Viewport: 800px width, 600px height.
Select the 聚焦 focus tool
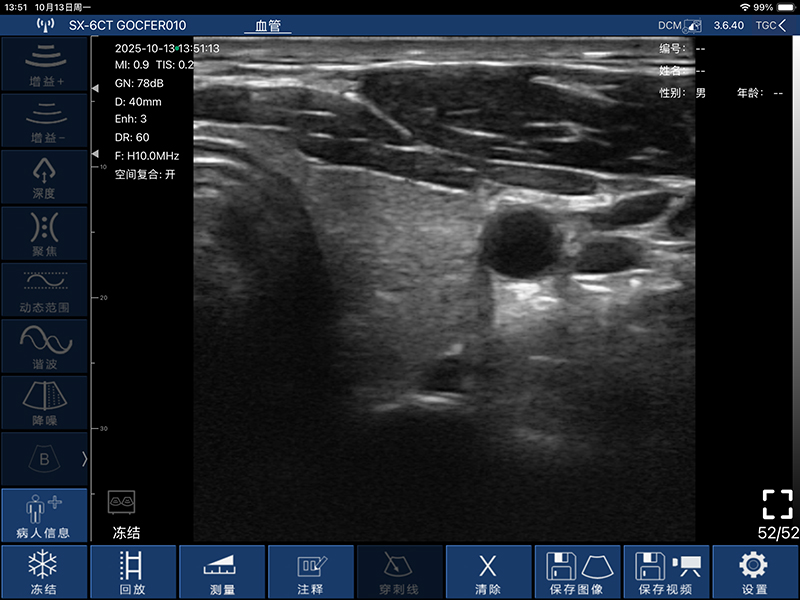(x=43, y=233)
